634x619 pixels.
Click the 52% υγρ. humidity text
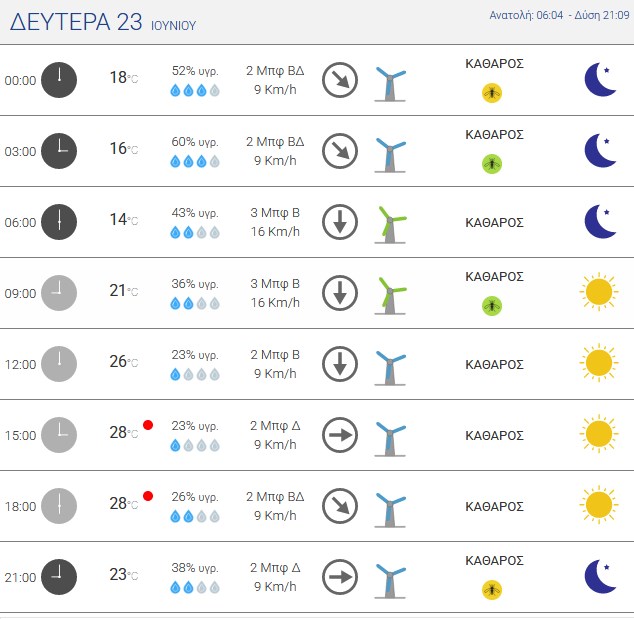click(195, 71)
